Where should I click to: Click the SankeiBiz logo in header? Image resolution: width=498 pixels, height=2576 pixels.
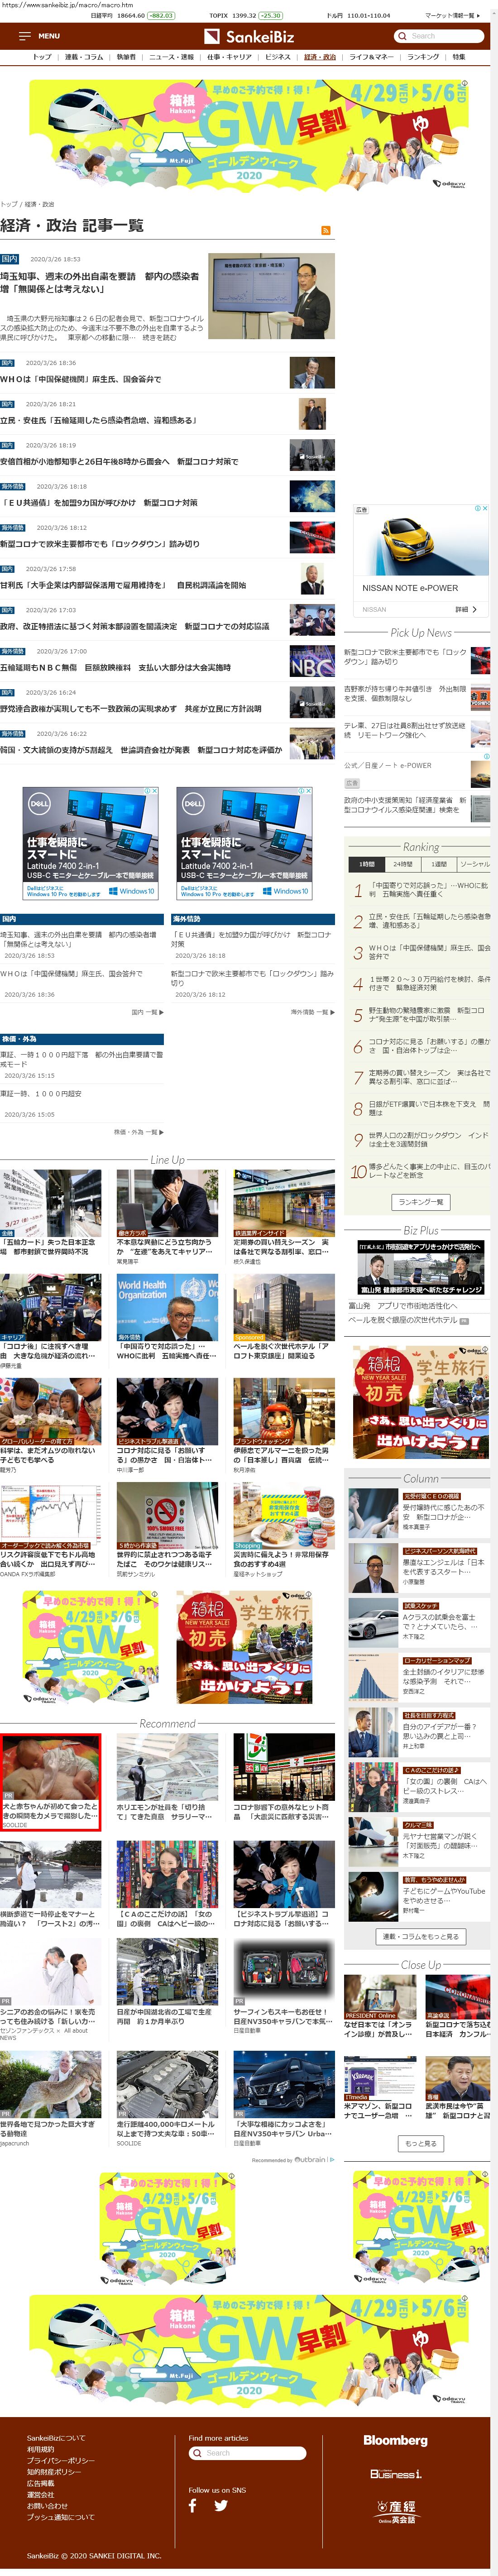[x=249, y=36]
